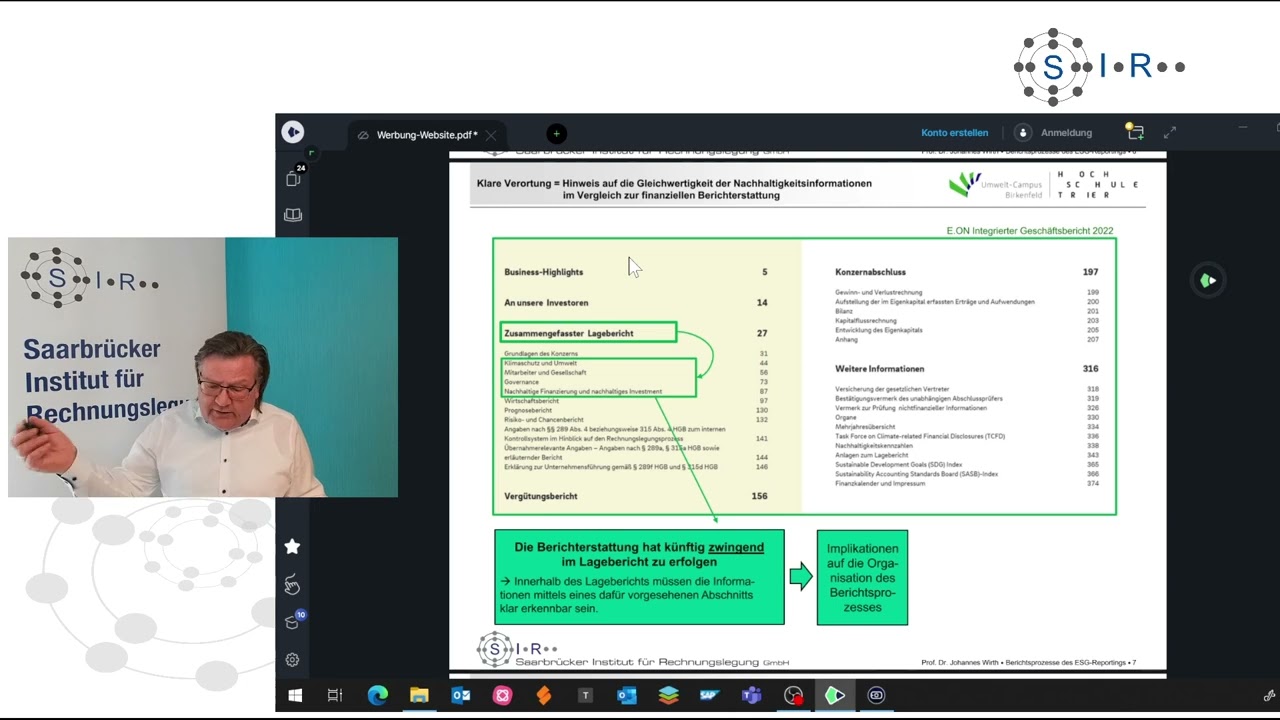Click the Anmeldung sign-in button
This screenshot has width=1280, height=720.
(1054, 133)
